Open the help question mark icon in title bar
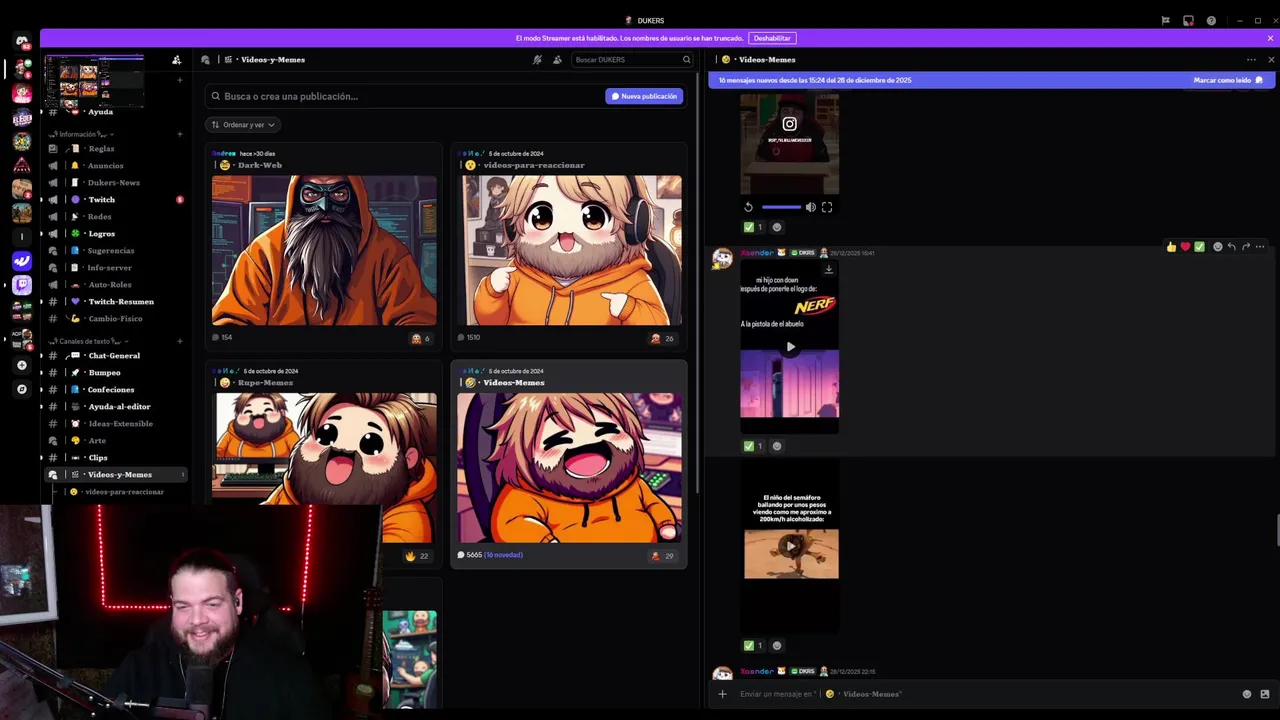This screenshot has height=720, width=1280. [x=1211, y=20]
